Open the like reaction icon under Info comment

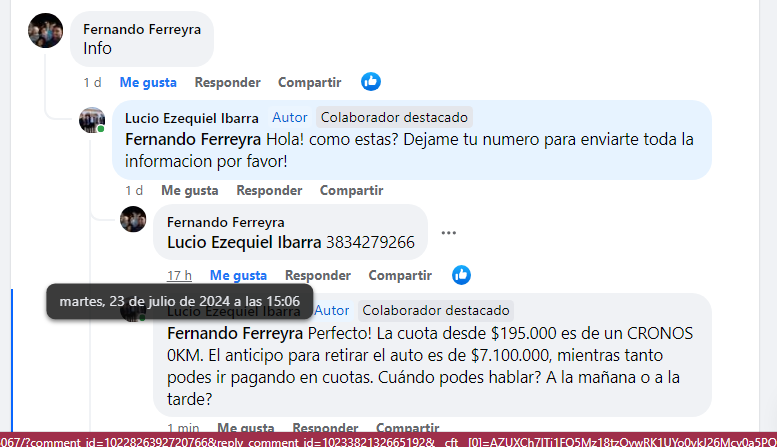coord(371,82)
